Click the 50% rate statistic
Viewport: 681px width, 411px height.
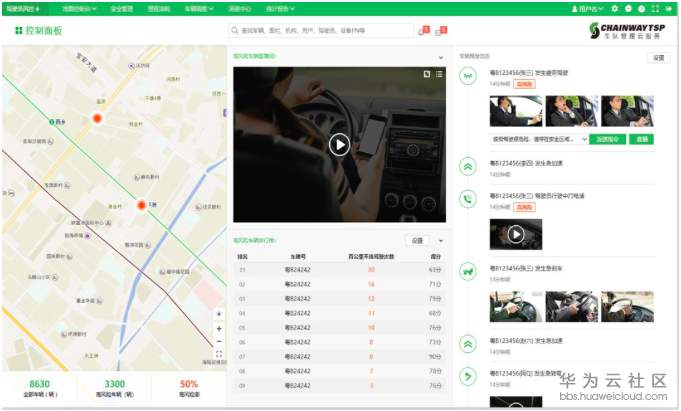coord(189,388)
